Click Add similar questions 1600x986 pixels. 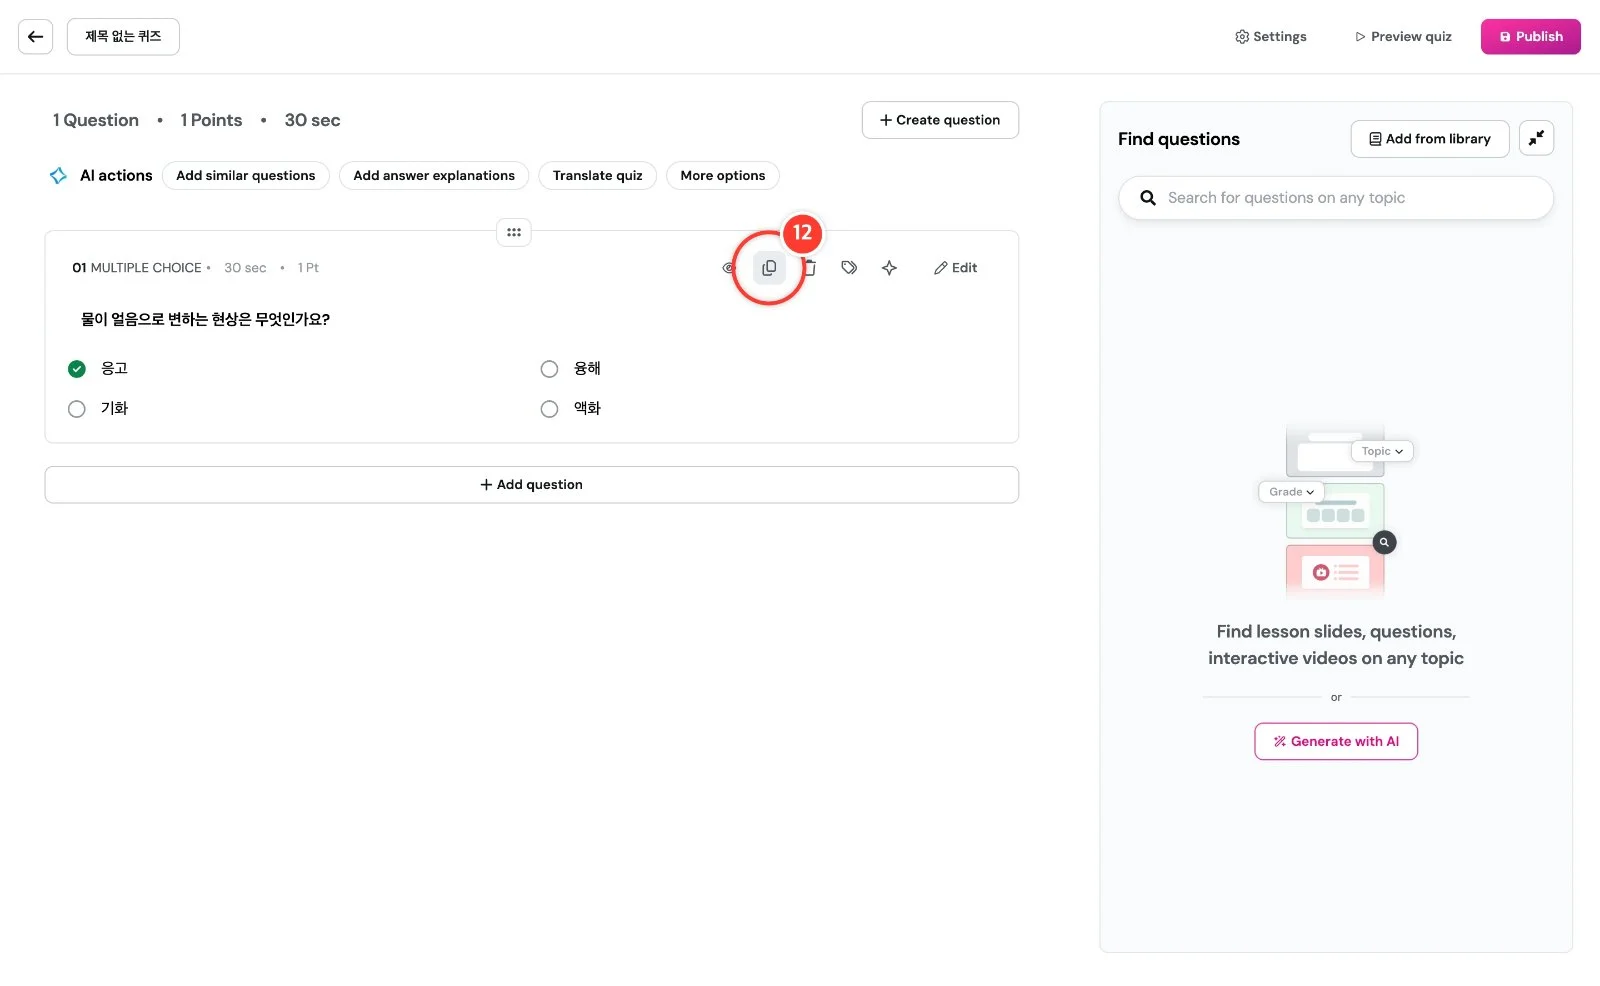(246, 176)
